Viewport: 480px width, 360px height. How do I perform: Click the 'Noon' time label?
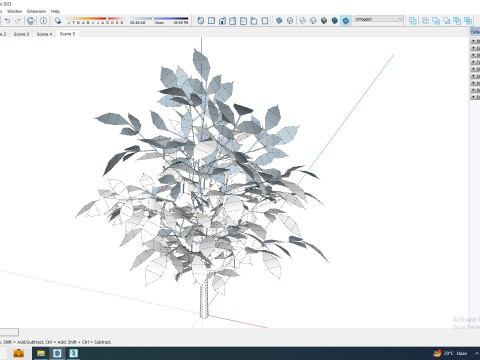point(159,23)
